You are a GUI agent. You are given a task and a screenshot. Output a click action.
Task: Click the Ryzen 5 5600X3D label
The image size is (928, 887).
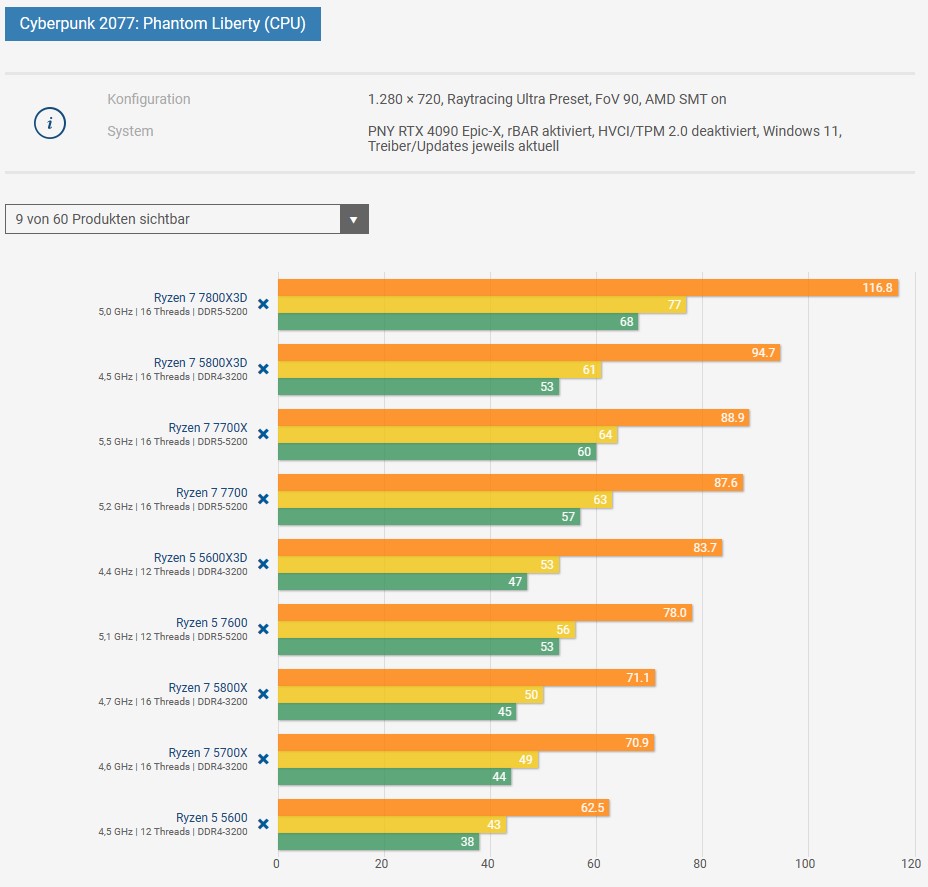coord(201,558)
